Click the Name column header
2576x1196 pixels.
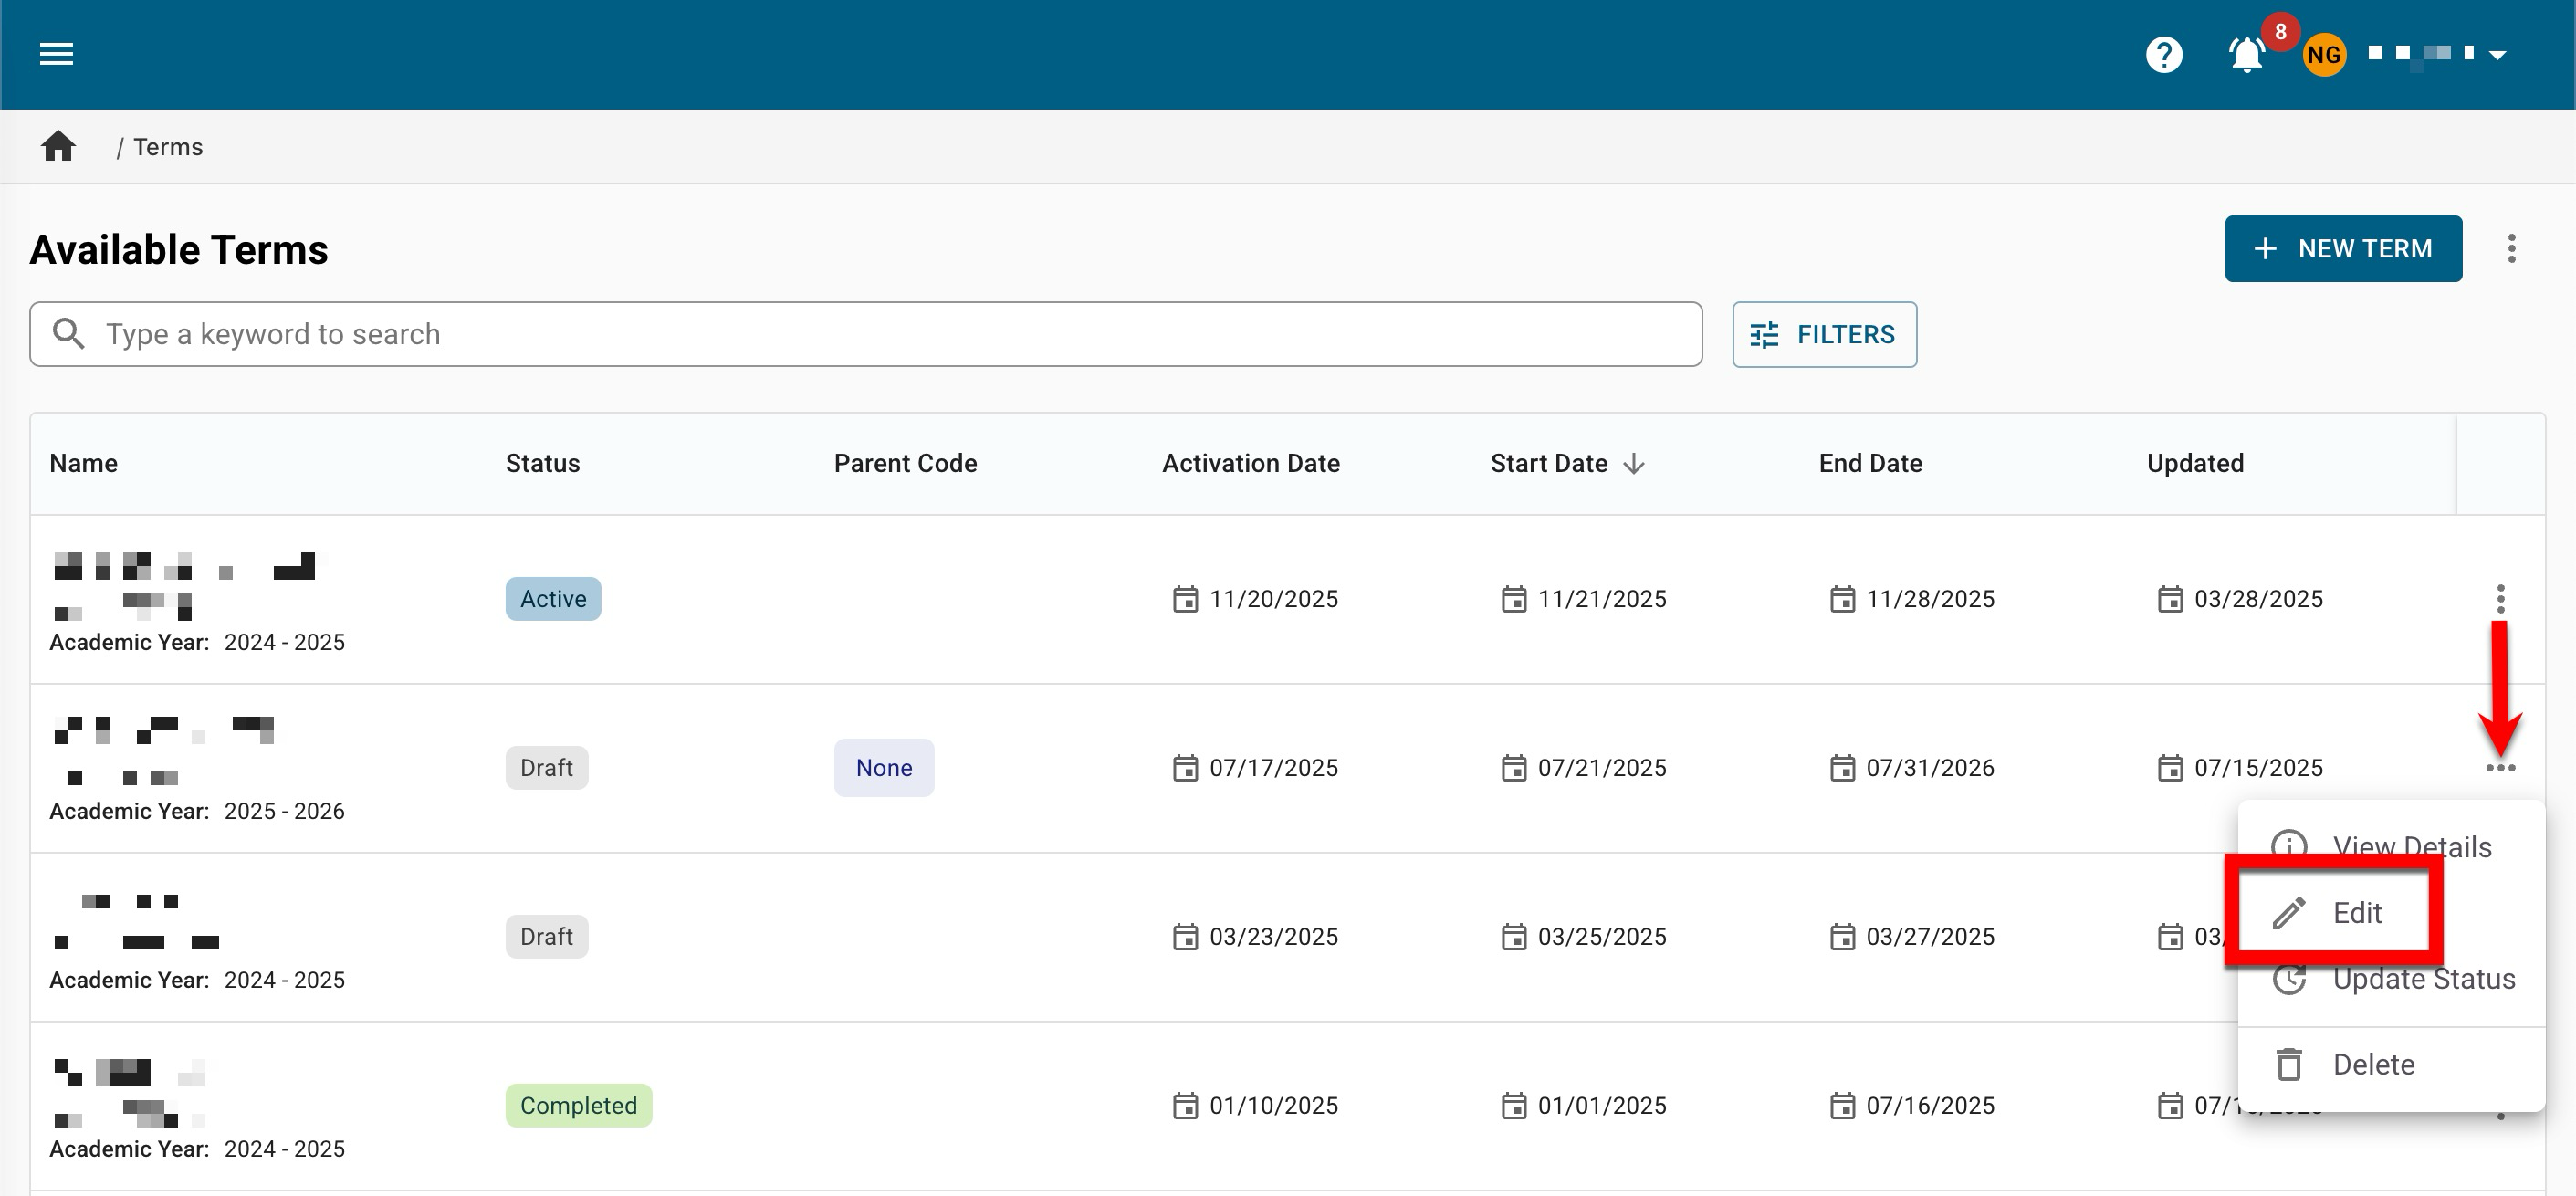pyautogui.click(x=84, y=463)
